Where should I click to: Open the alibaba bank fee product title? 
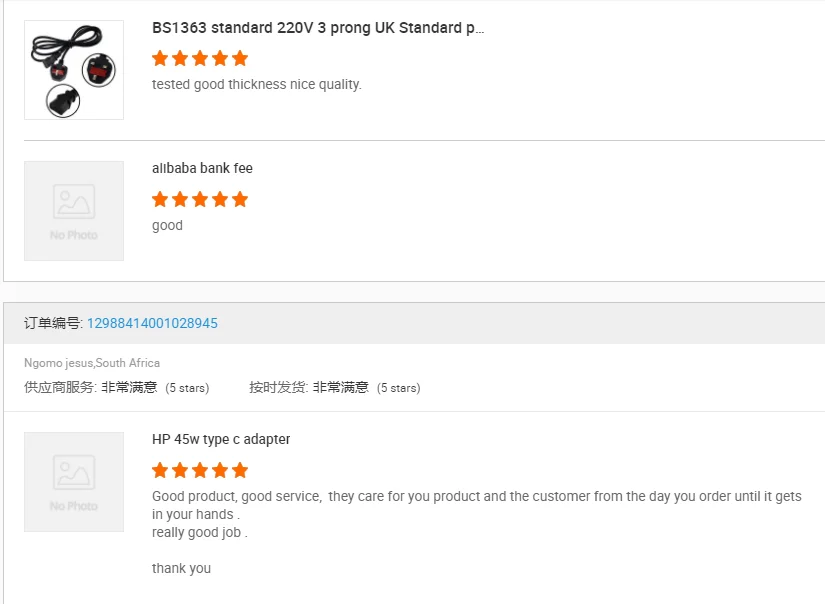click(202, 168)
